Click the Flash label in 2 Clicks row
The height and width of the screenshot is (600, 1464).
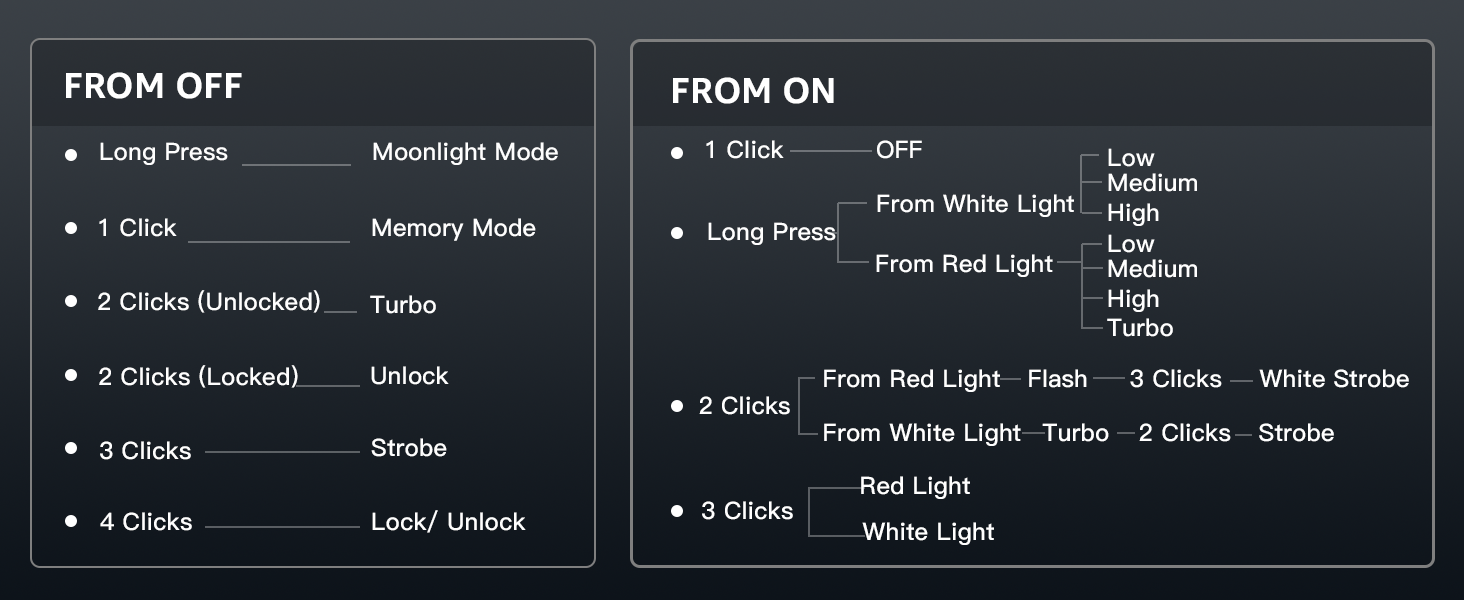tap(1057, 379)
